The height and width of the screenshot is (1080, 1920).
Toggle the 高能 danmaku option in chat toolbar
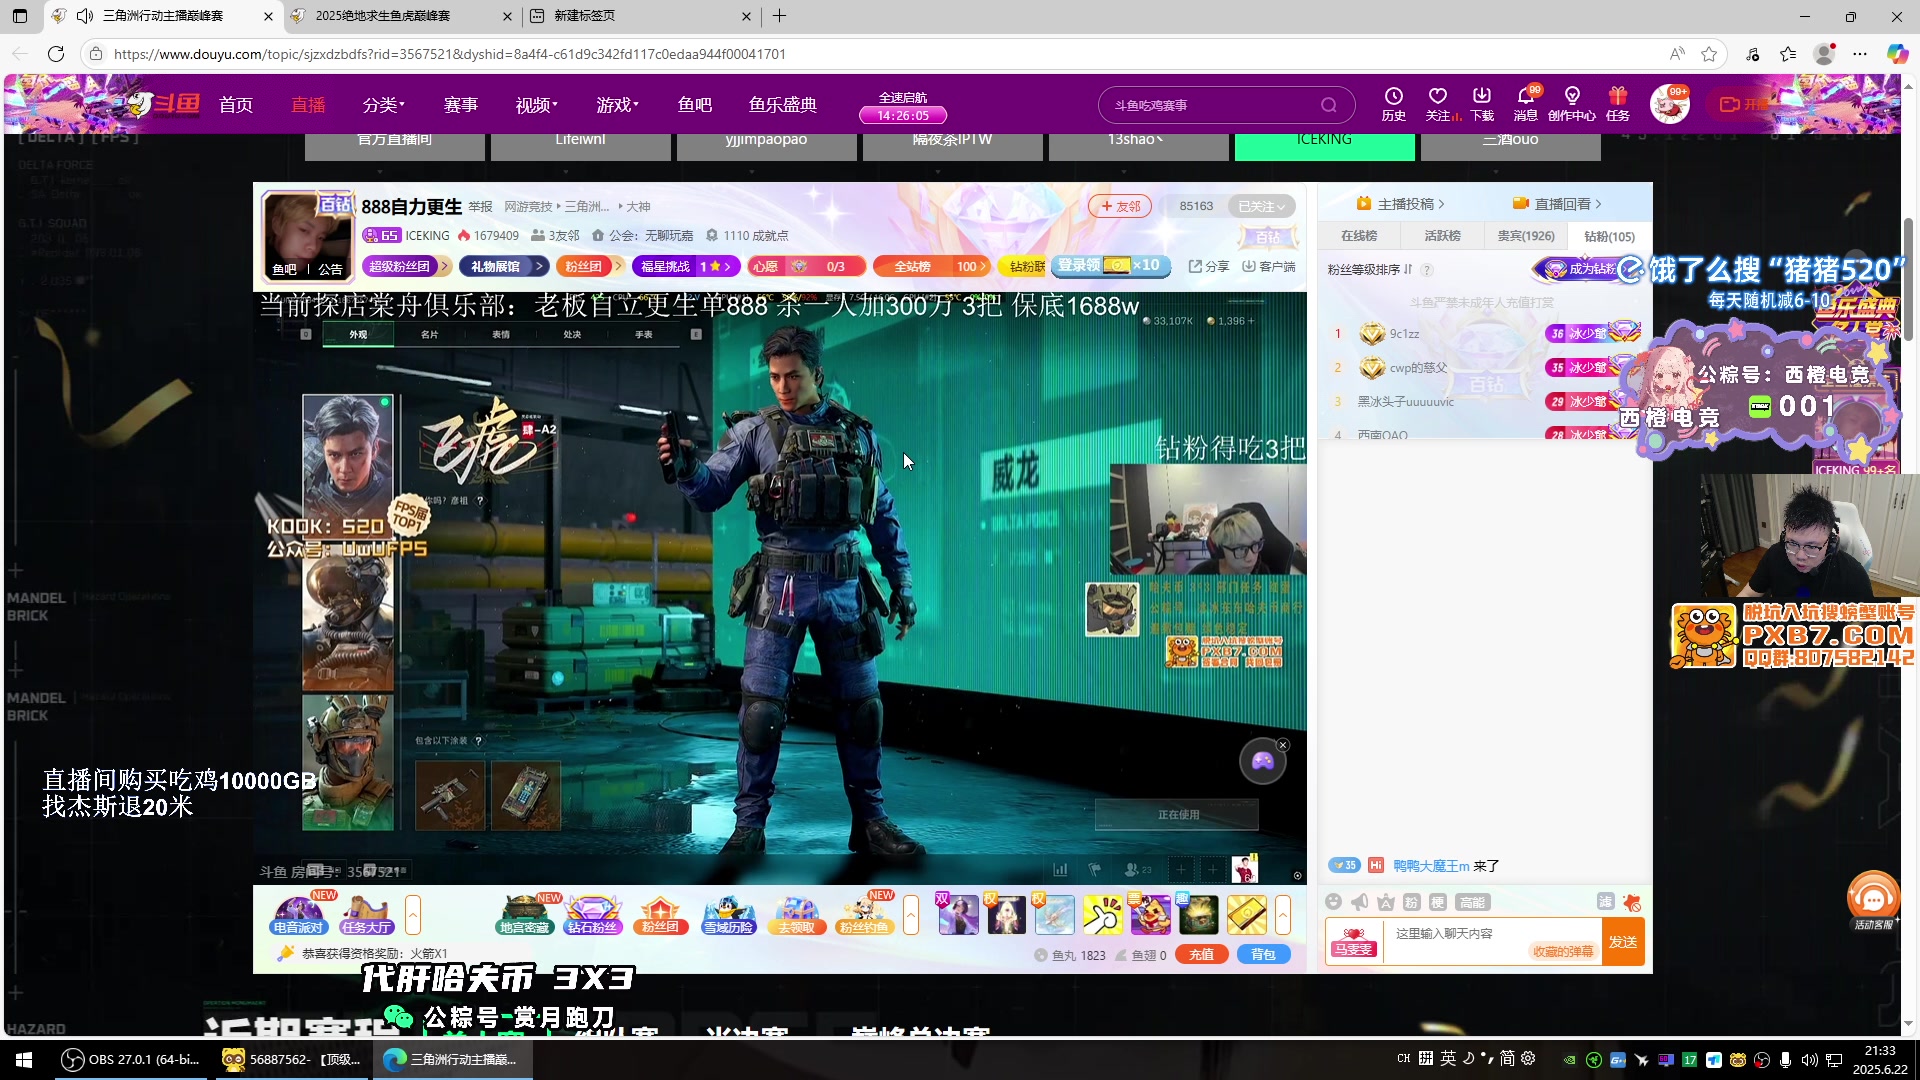tap(1472, 903)
